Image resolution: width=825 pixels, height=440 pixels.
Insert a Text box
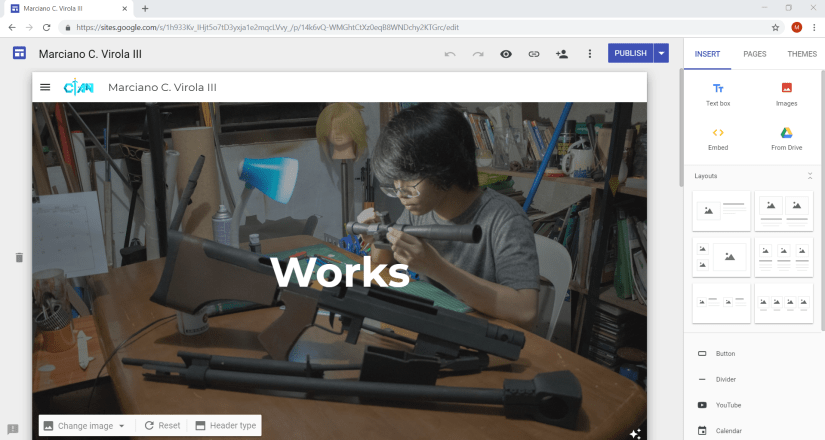pyautogui.click(x=718, y=94)
